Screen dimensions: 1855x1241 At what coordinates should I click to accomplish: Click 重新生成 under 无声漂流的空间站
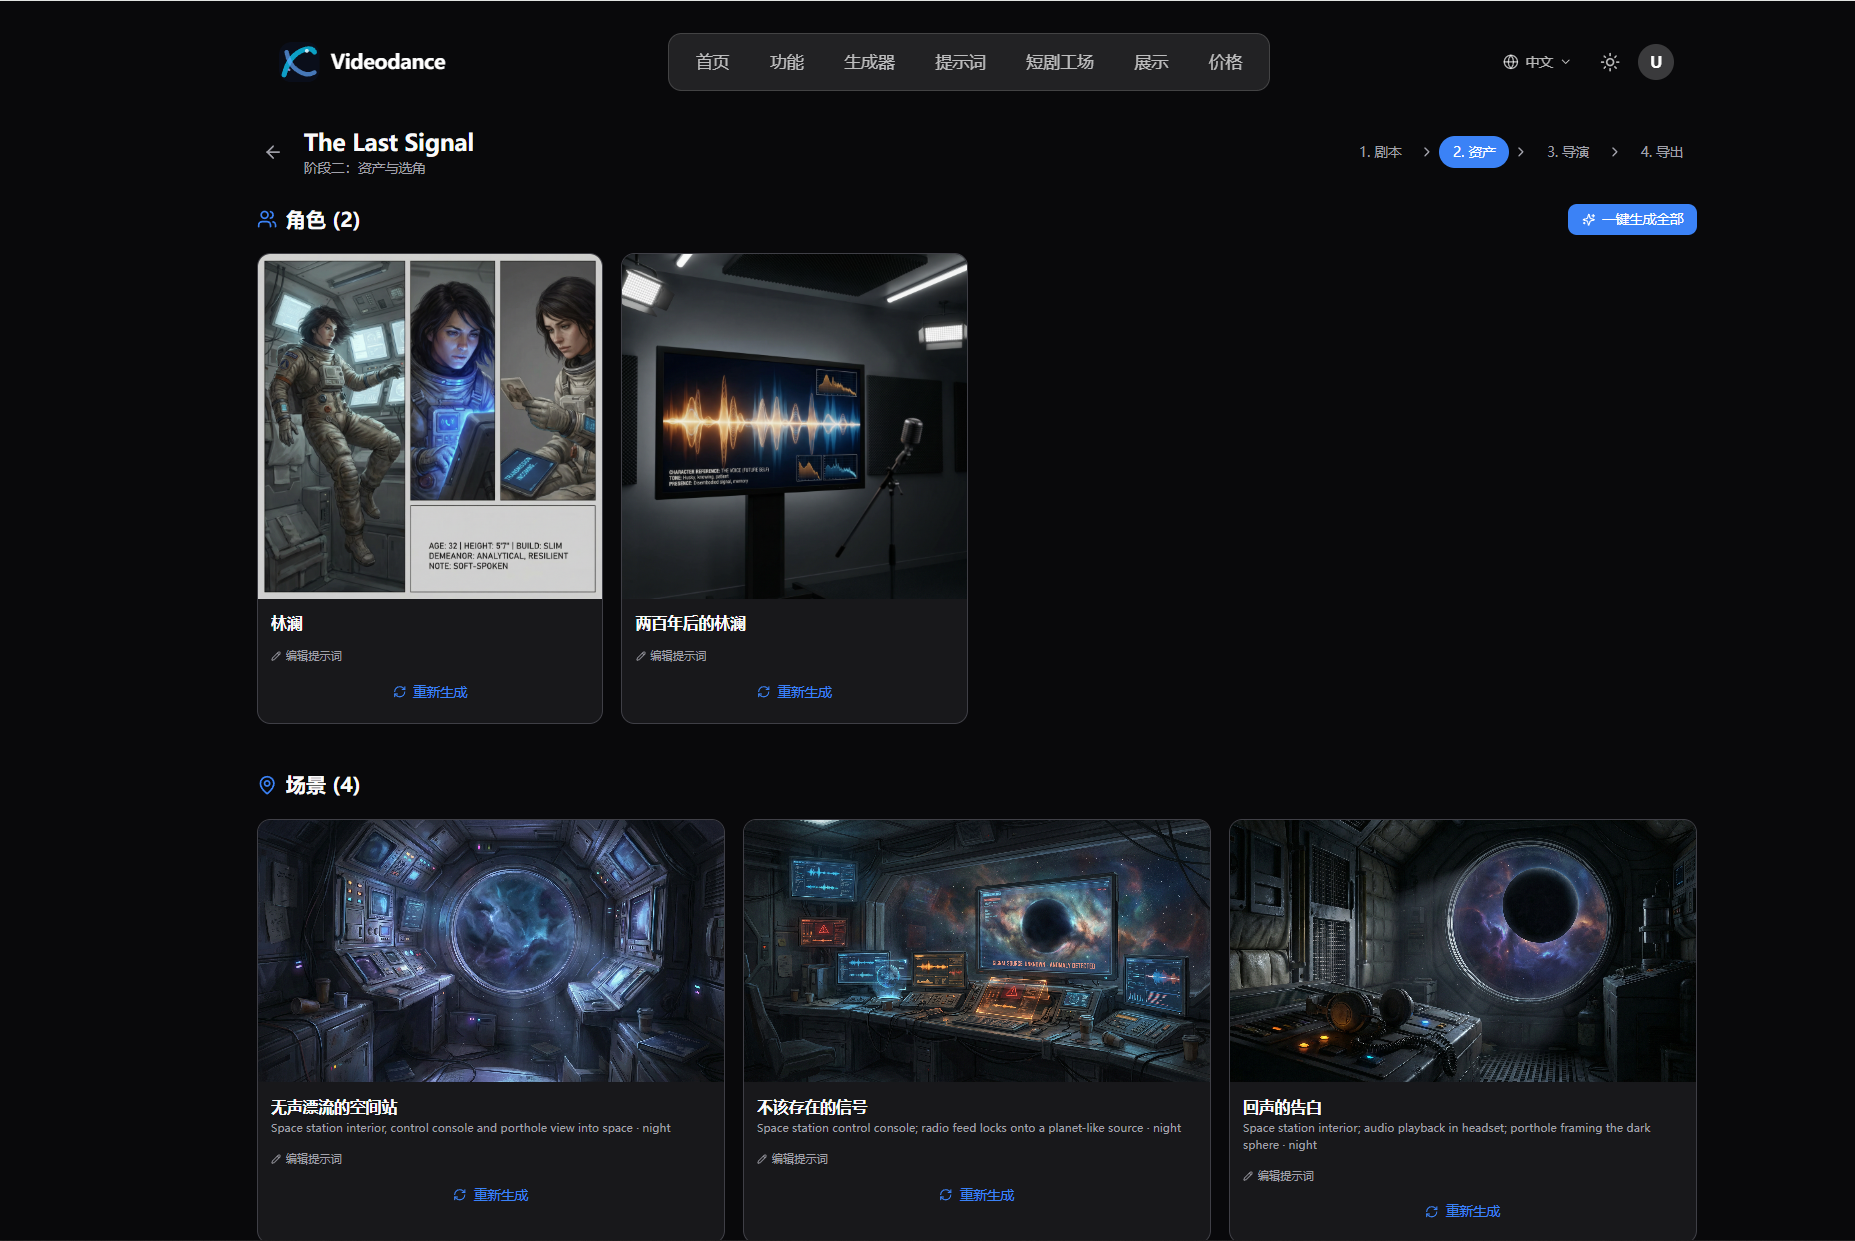(x=490, y=1194)
